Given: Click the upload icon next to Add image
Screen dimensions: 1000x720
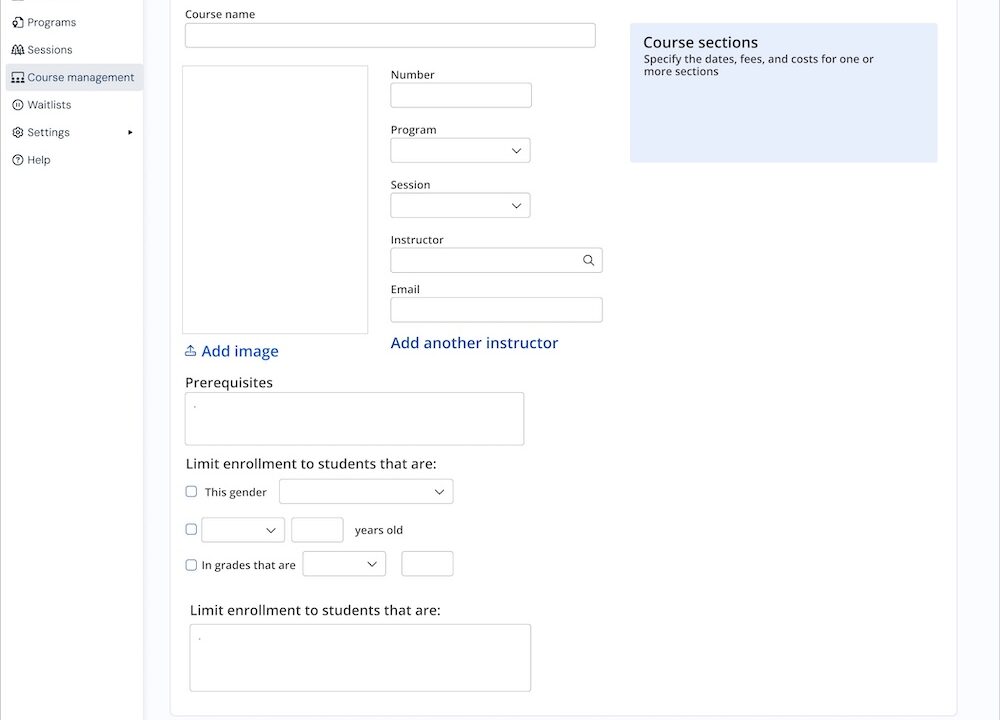Looking at the screenshot, I should coord(191,350).
